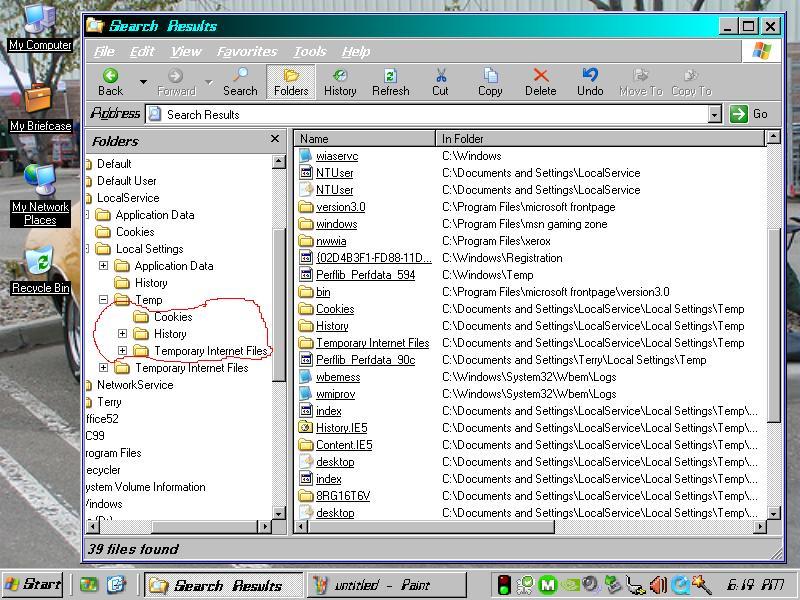Image resolution: width=800 pixels, height=600 pixels.
Task: Expand Application Data under Local Settings
Action: click(104, 266)
